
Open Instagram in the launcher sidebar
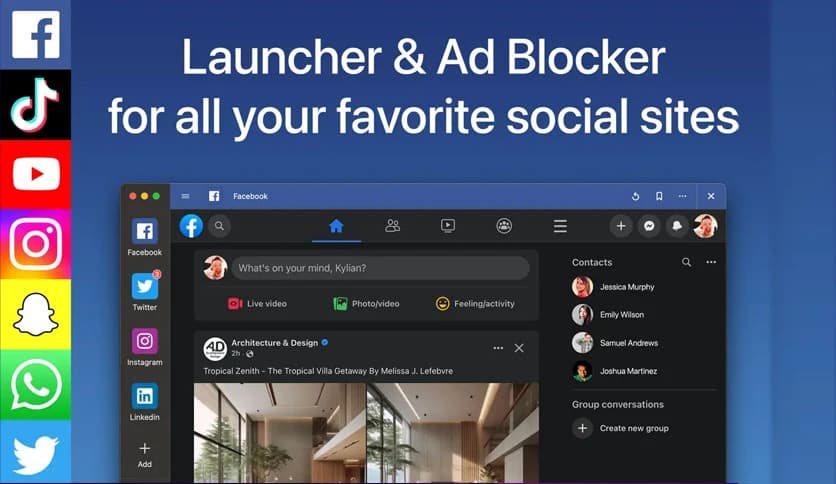click(144, 347)
